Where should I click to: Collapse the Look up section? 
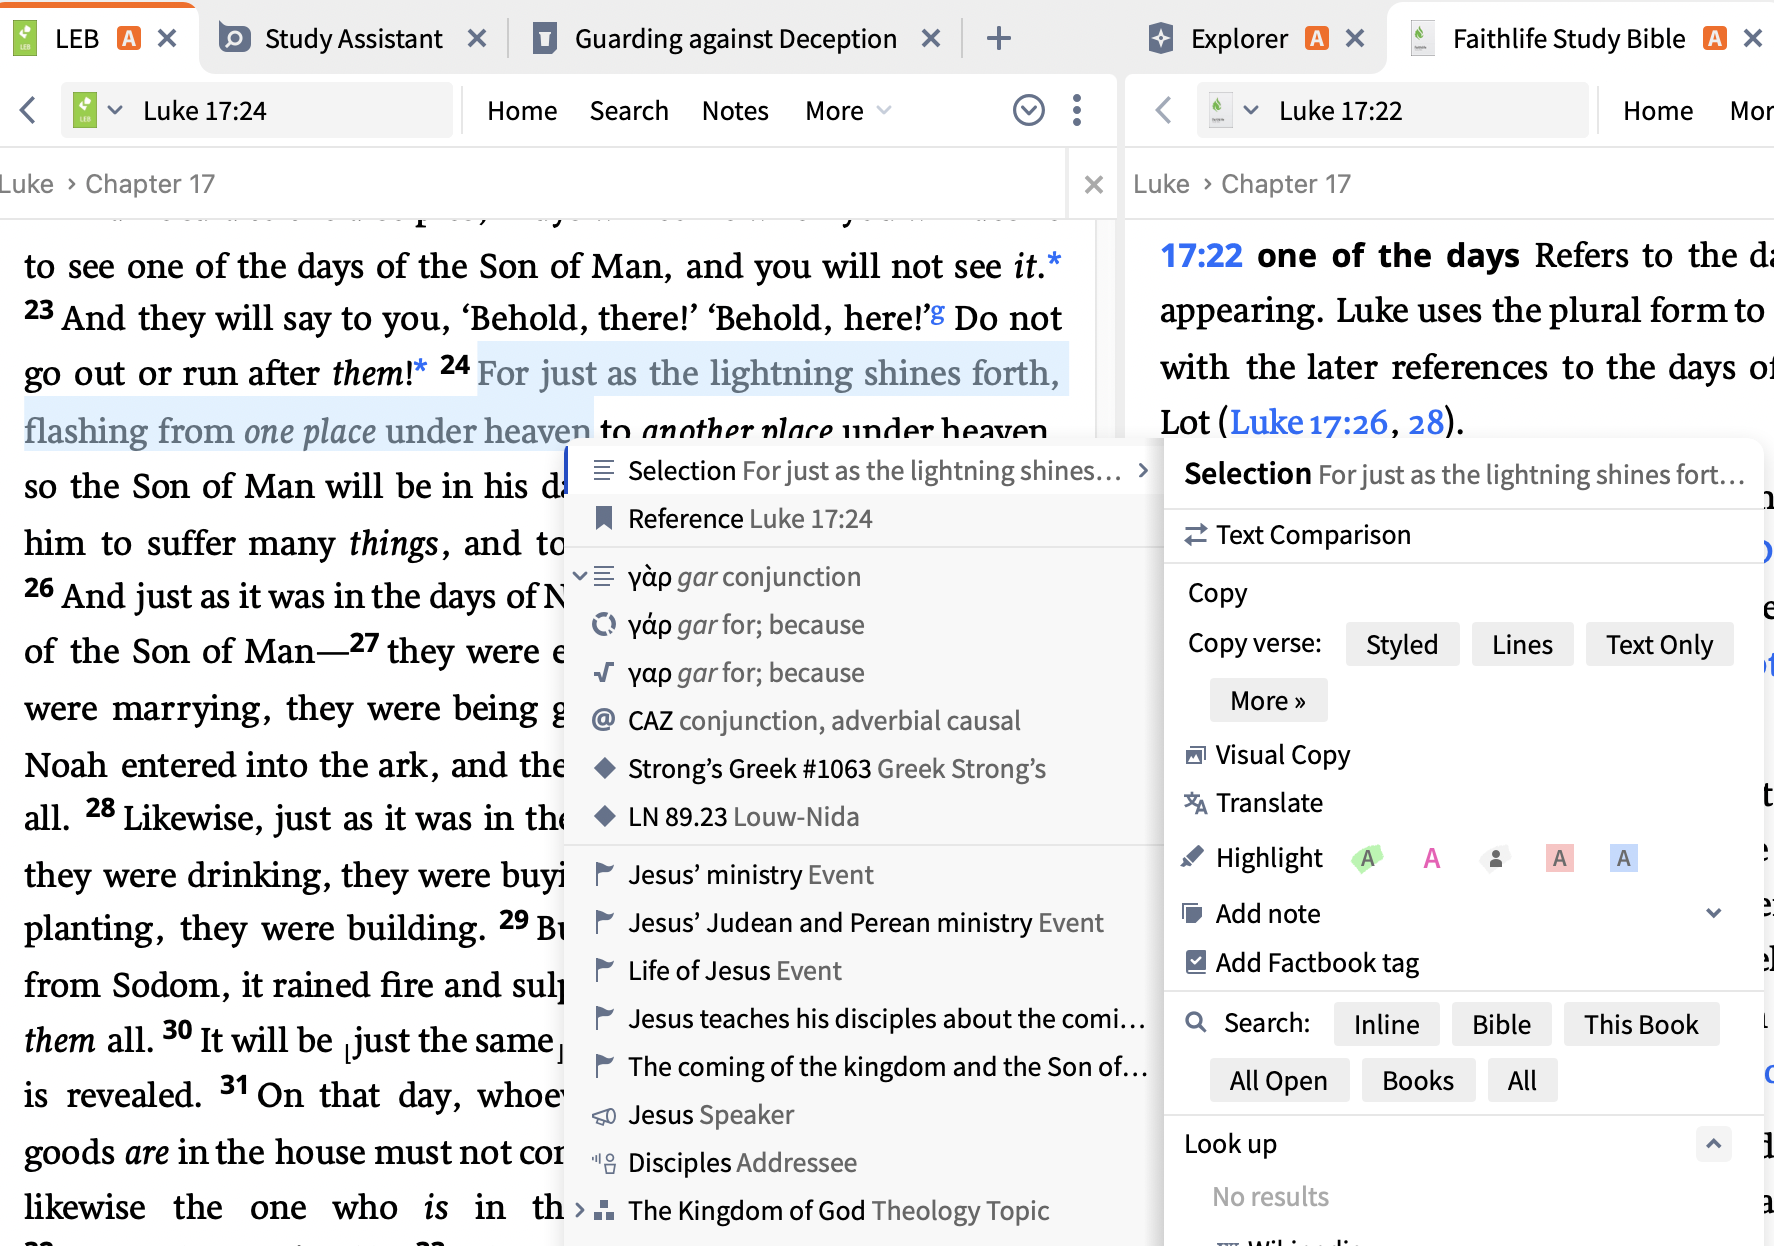(1713, 1144)
